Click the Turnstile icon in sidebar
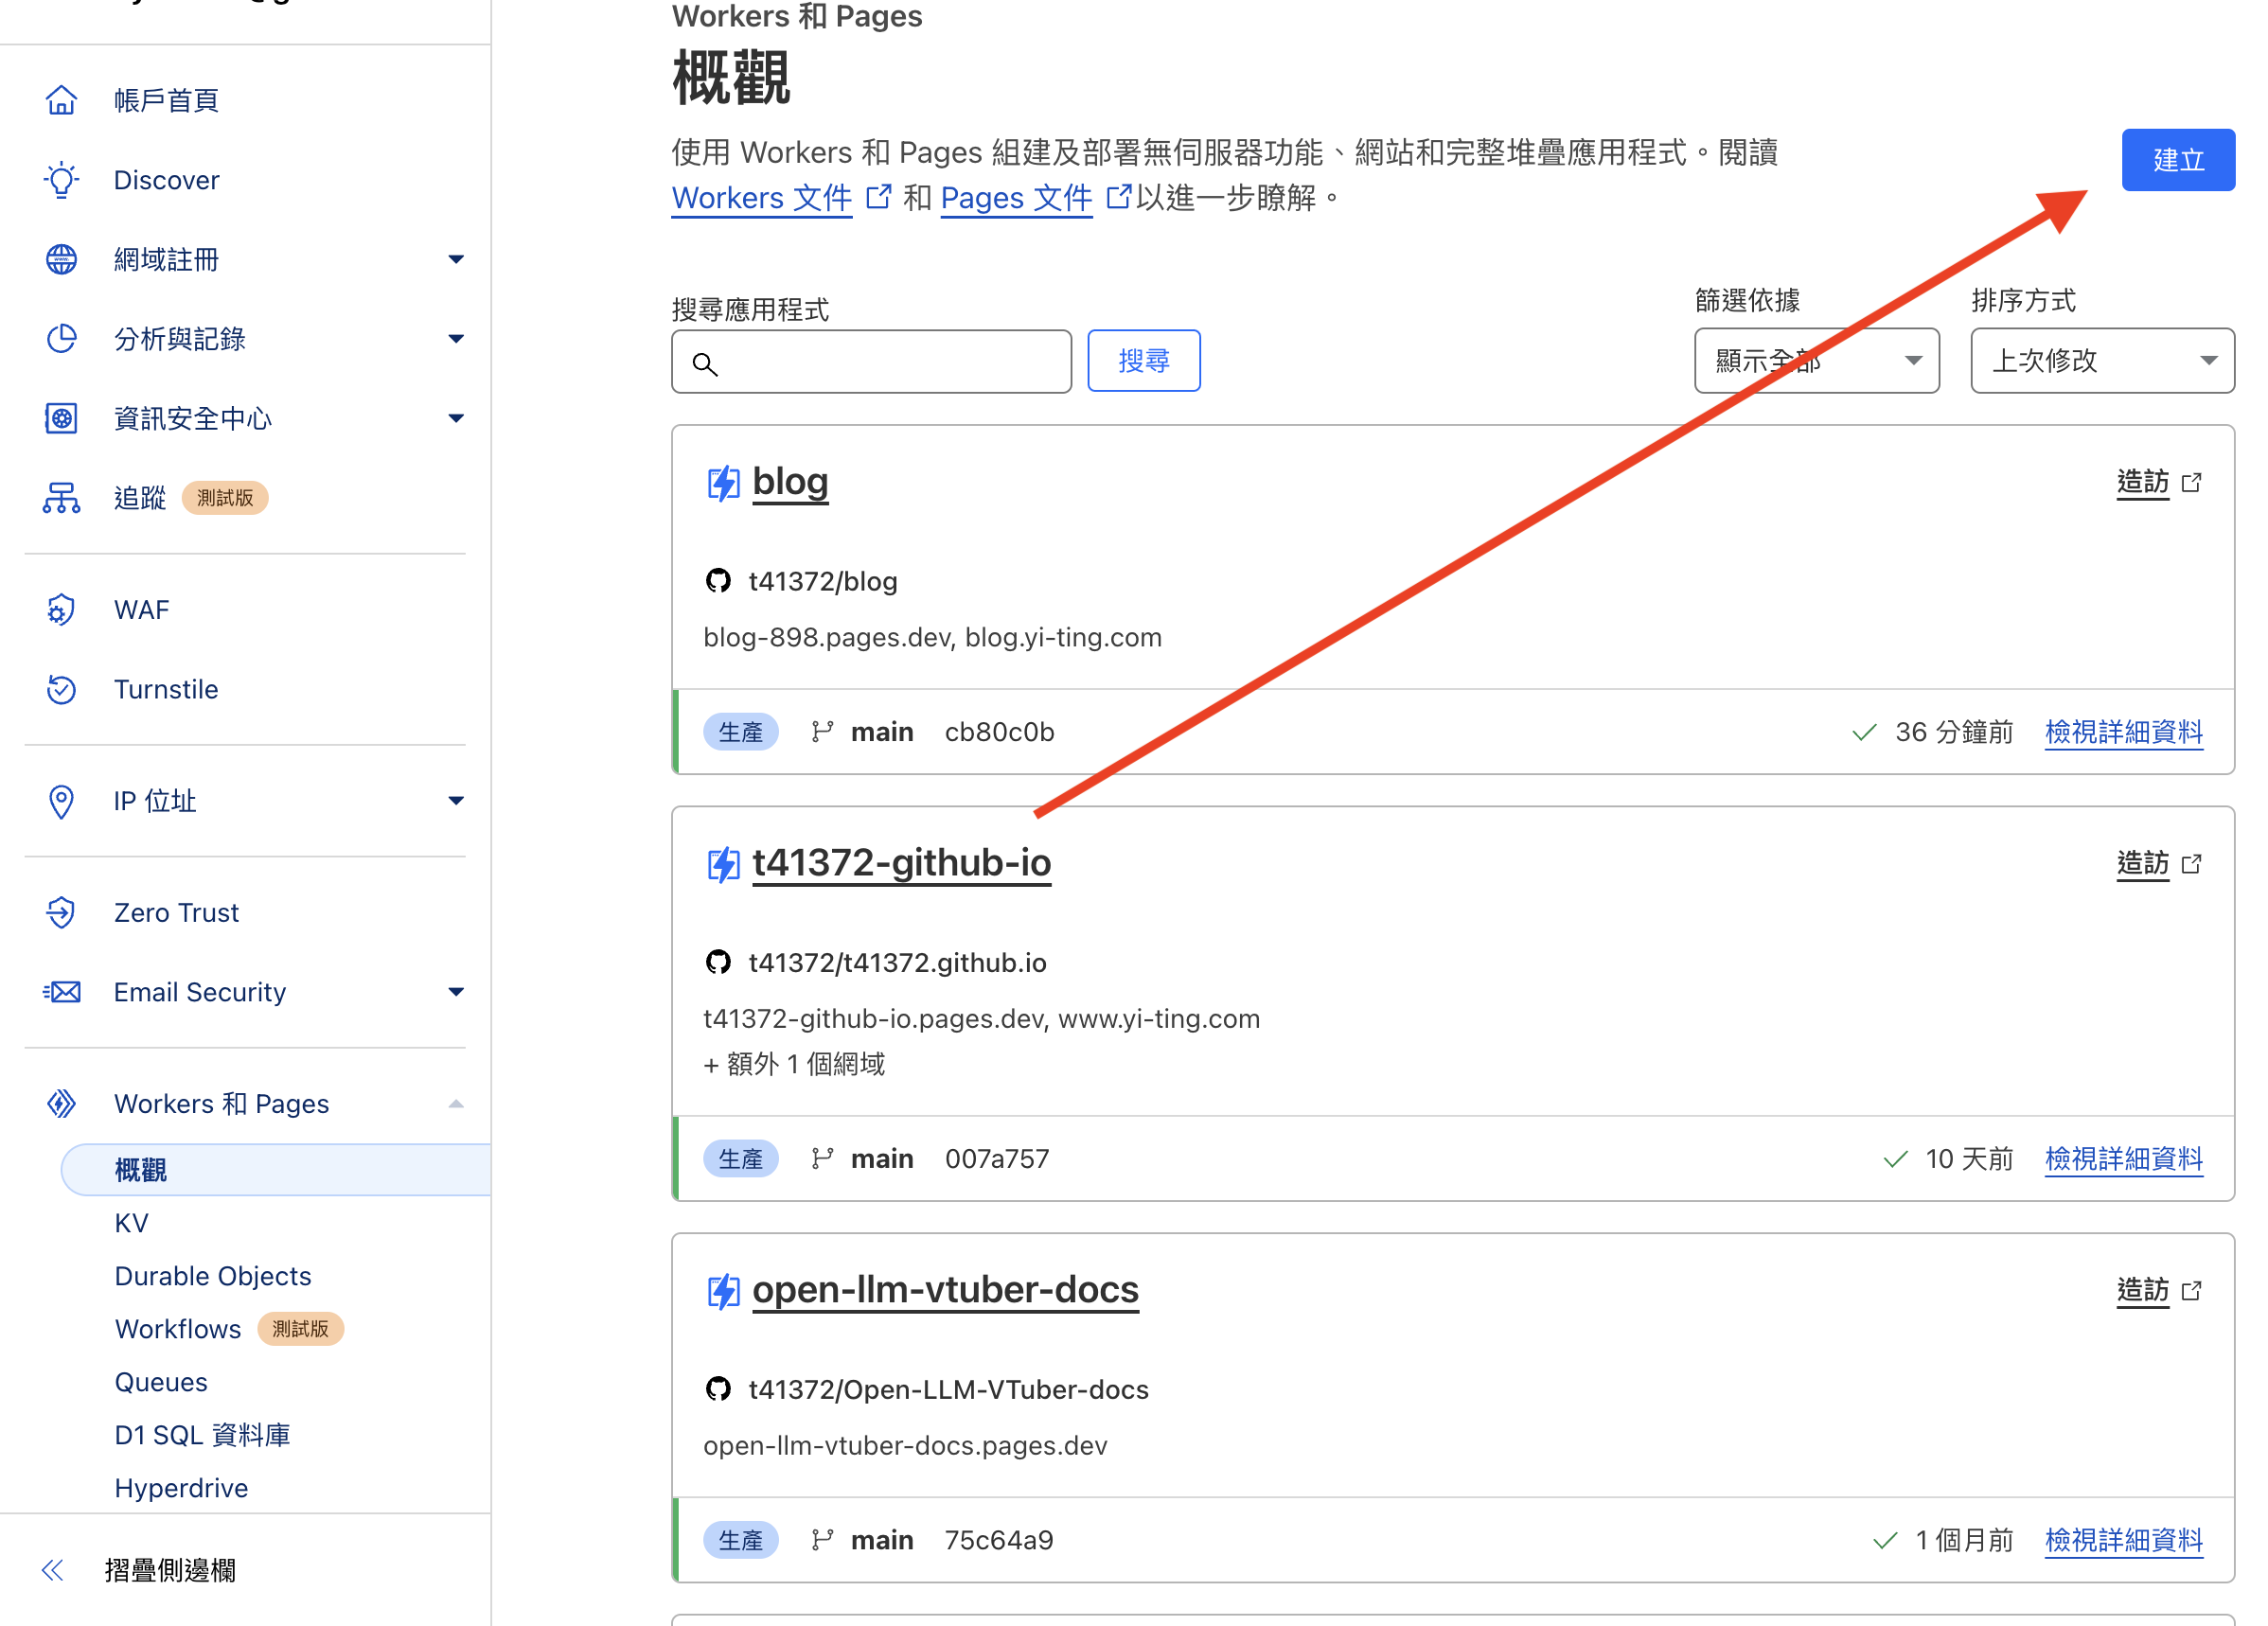Viewport: 2268px width, 1626px height. (61, 689)
